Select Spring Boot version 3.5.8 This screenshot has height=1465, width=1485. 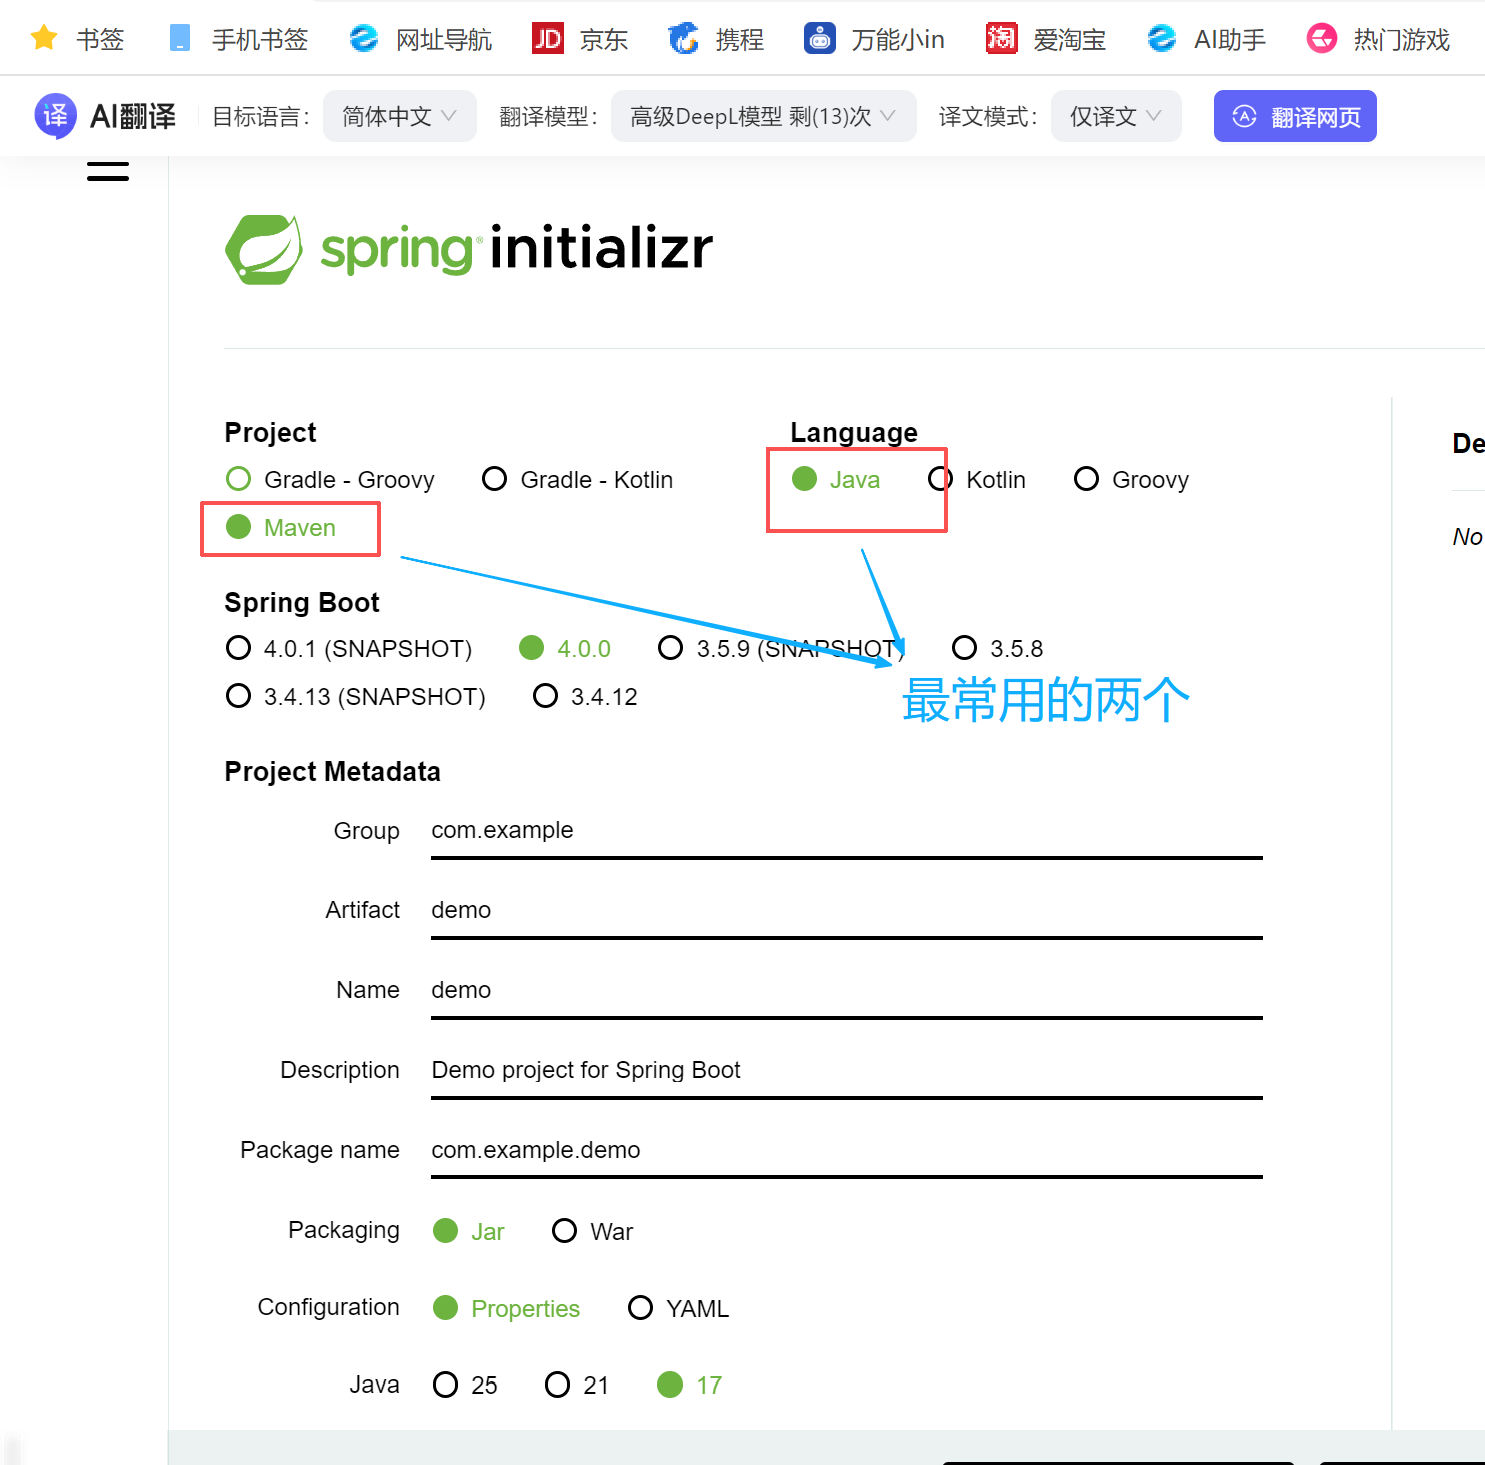click(x=998, y=649)
